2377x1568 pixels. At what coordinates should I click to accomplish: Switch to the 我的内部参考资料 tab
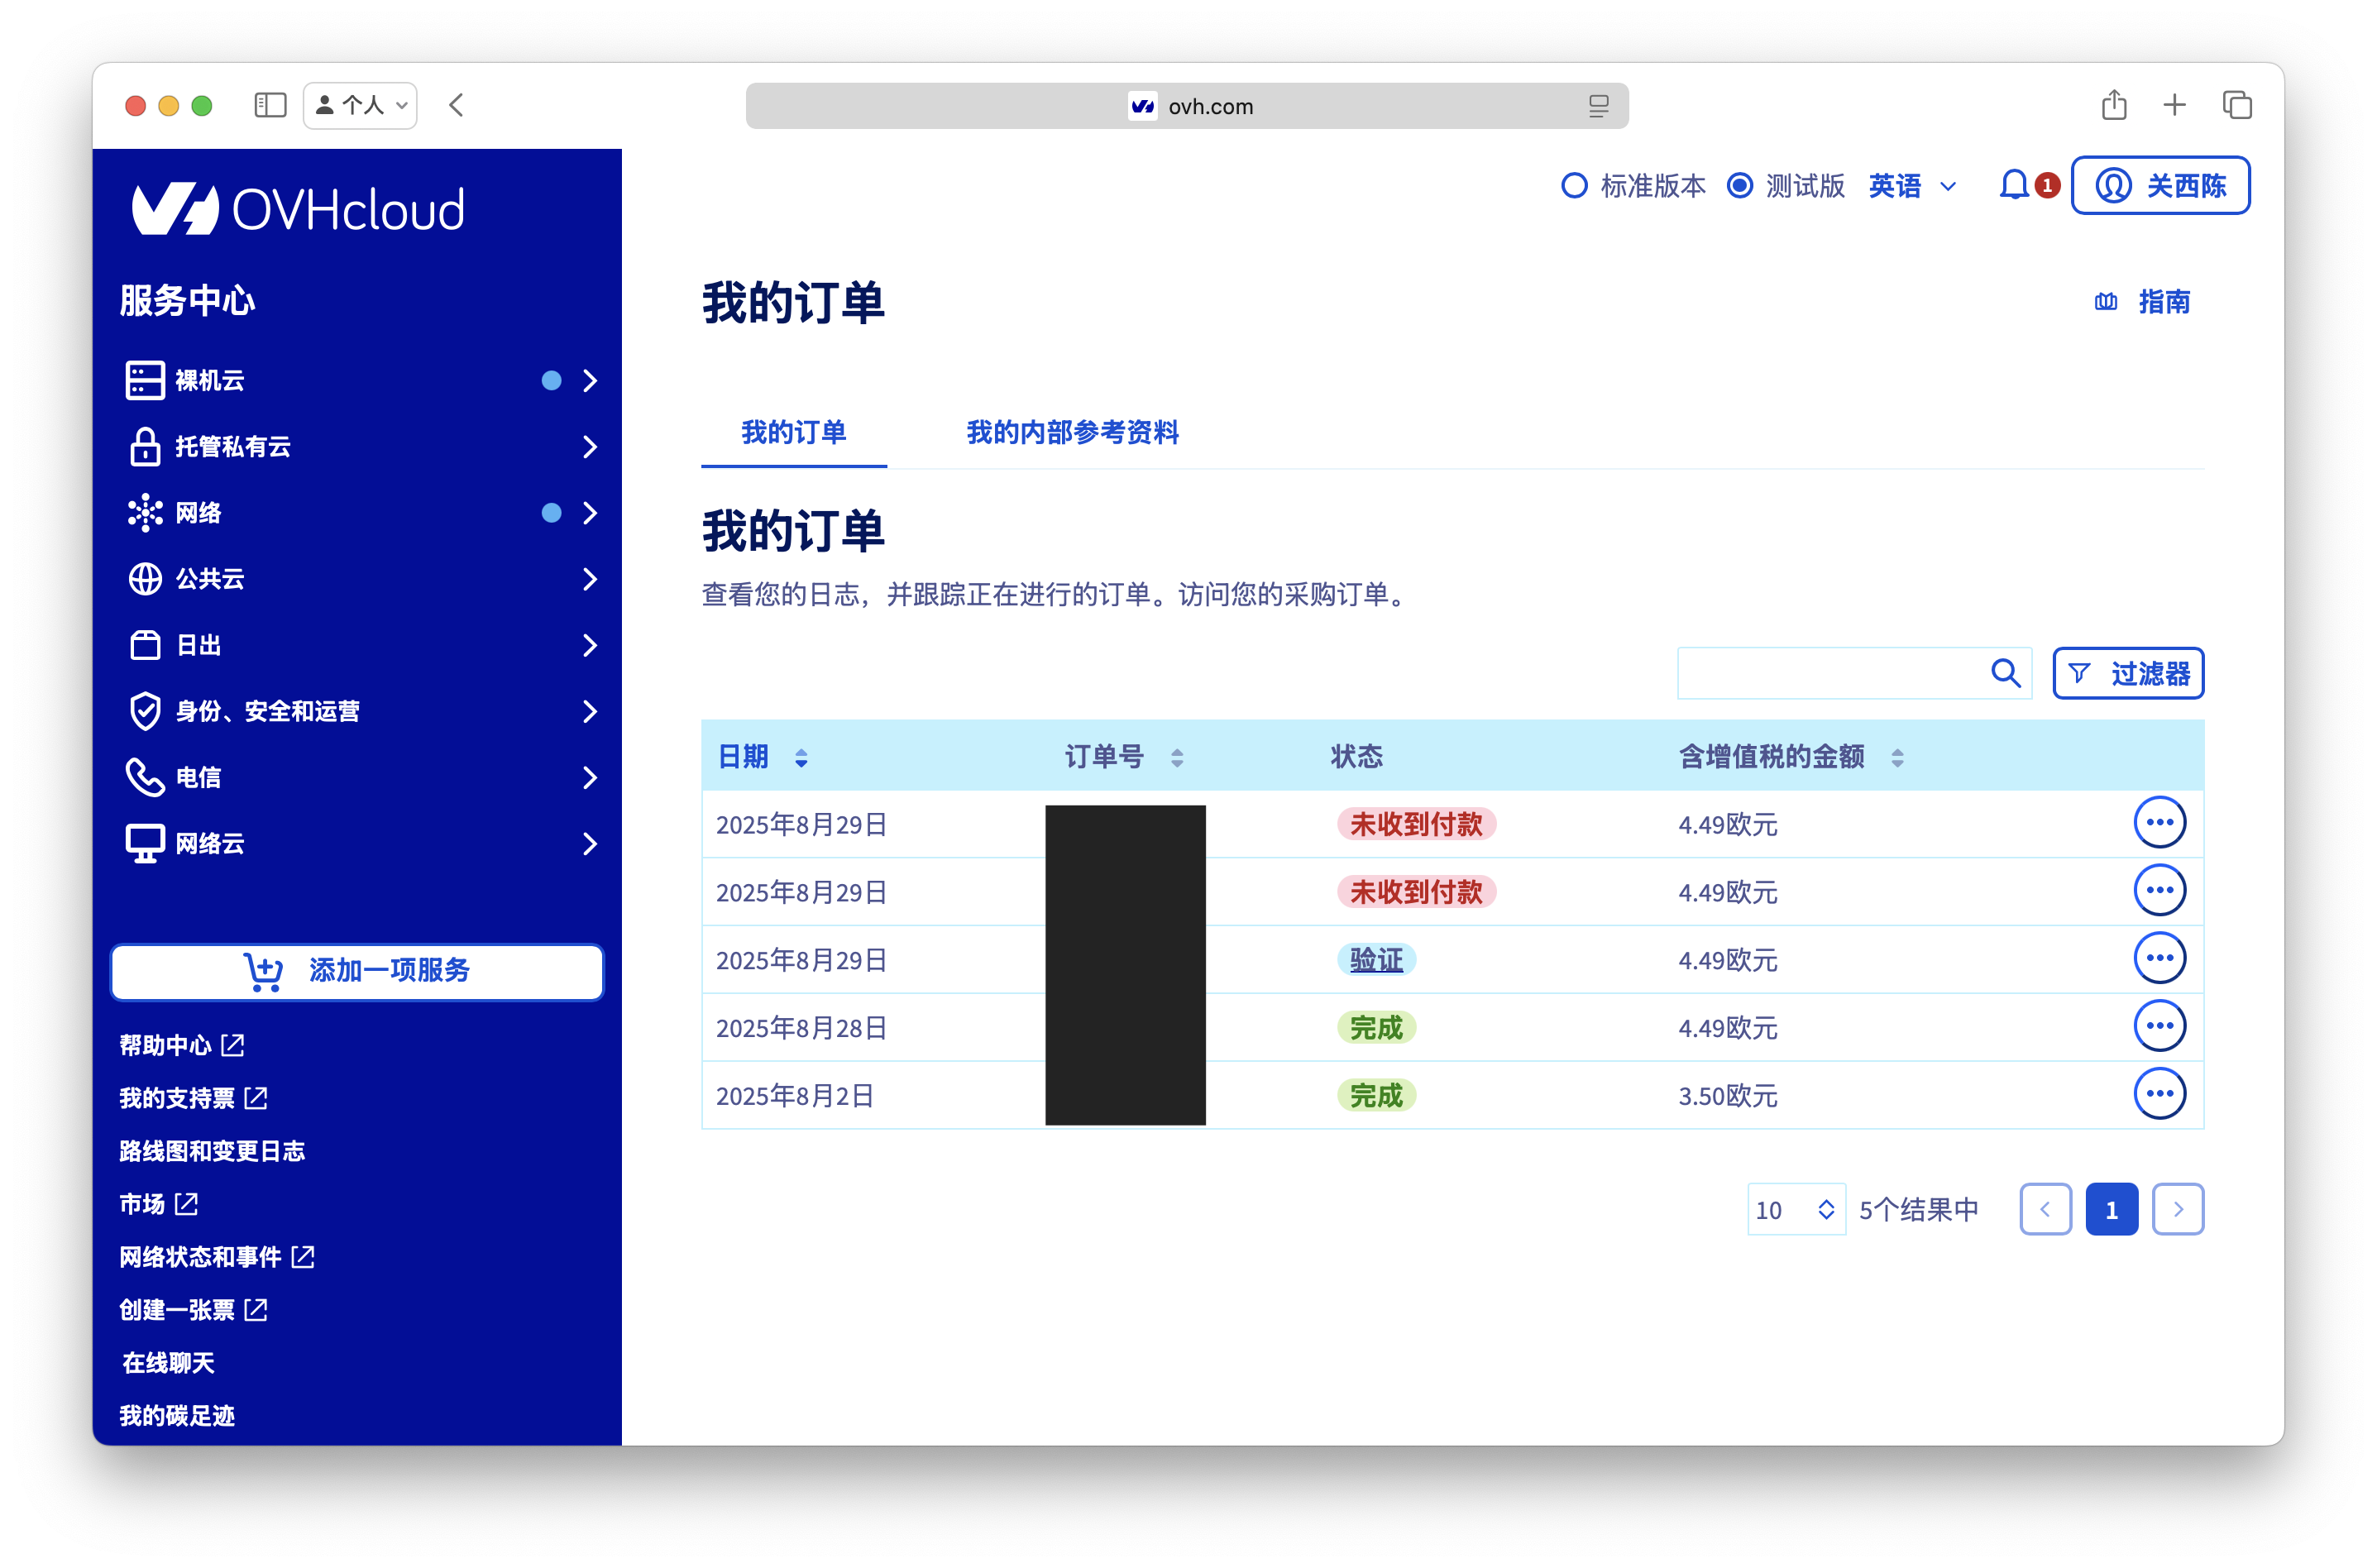click(1072, 433)
